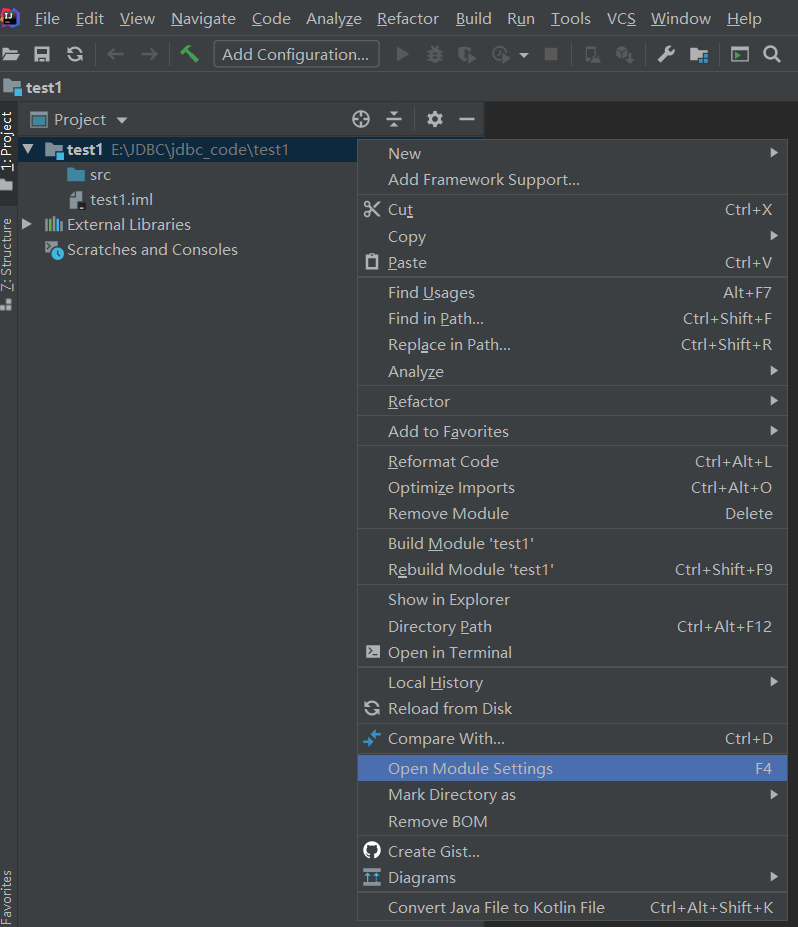This screenshot has height=927, width=798.
Task: Click the Terminal icon on the toolbar
Action: [741, 54]
